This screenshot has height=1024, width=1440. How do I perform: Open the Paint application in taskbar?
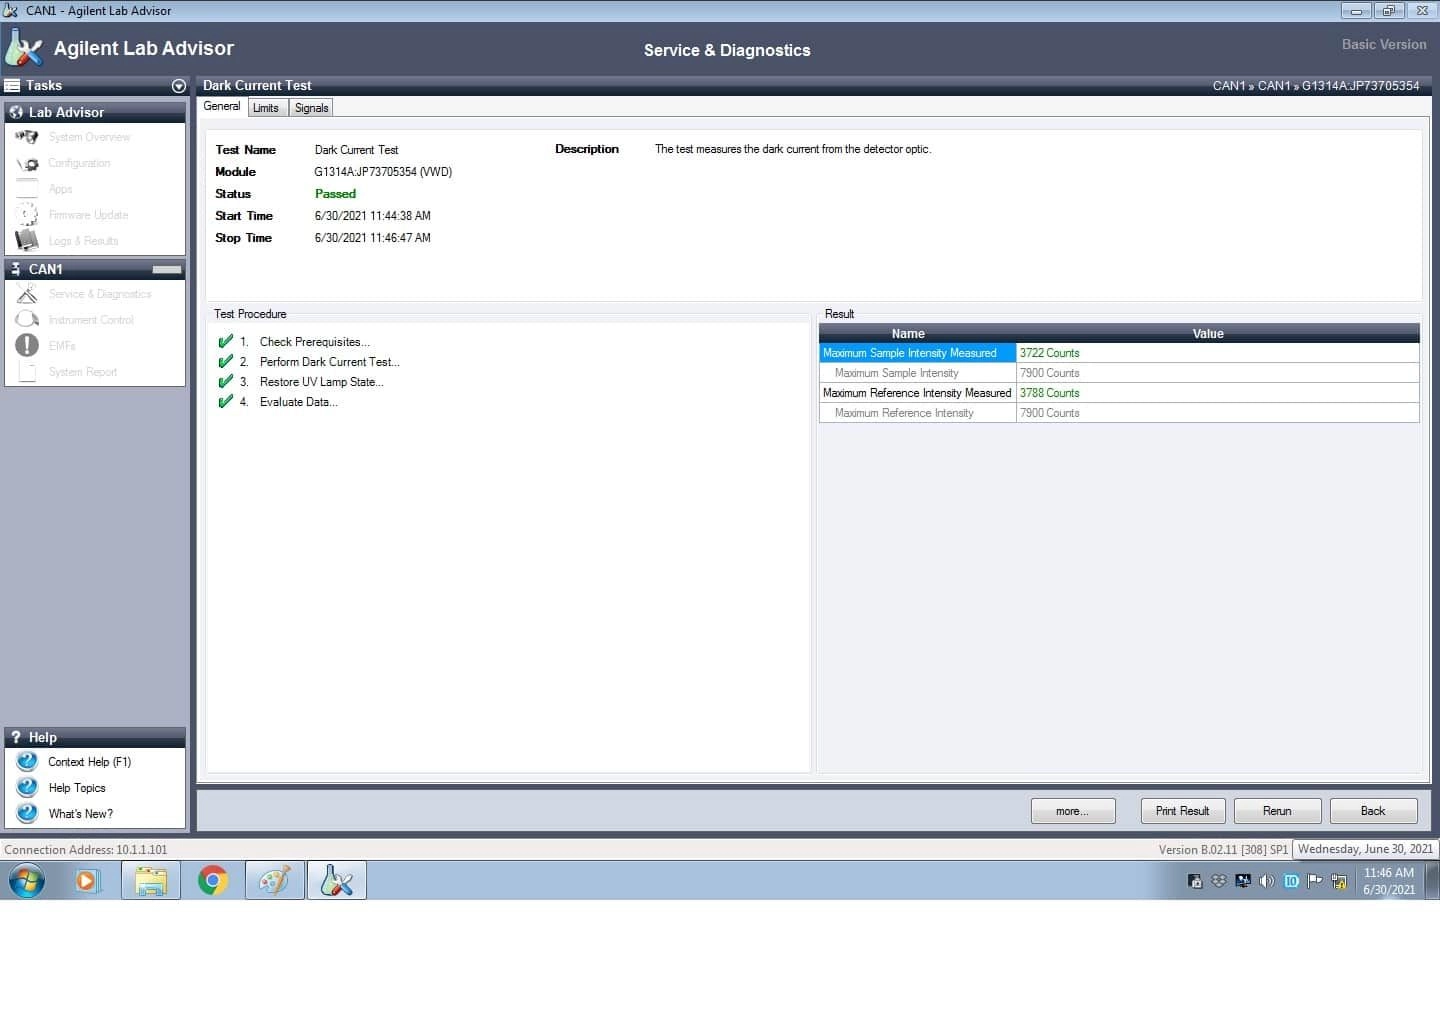(275, 881)
